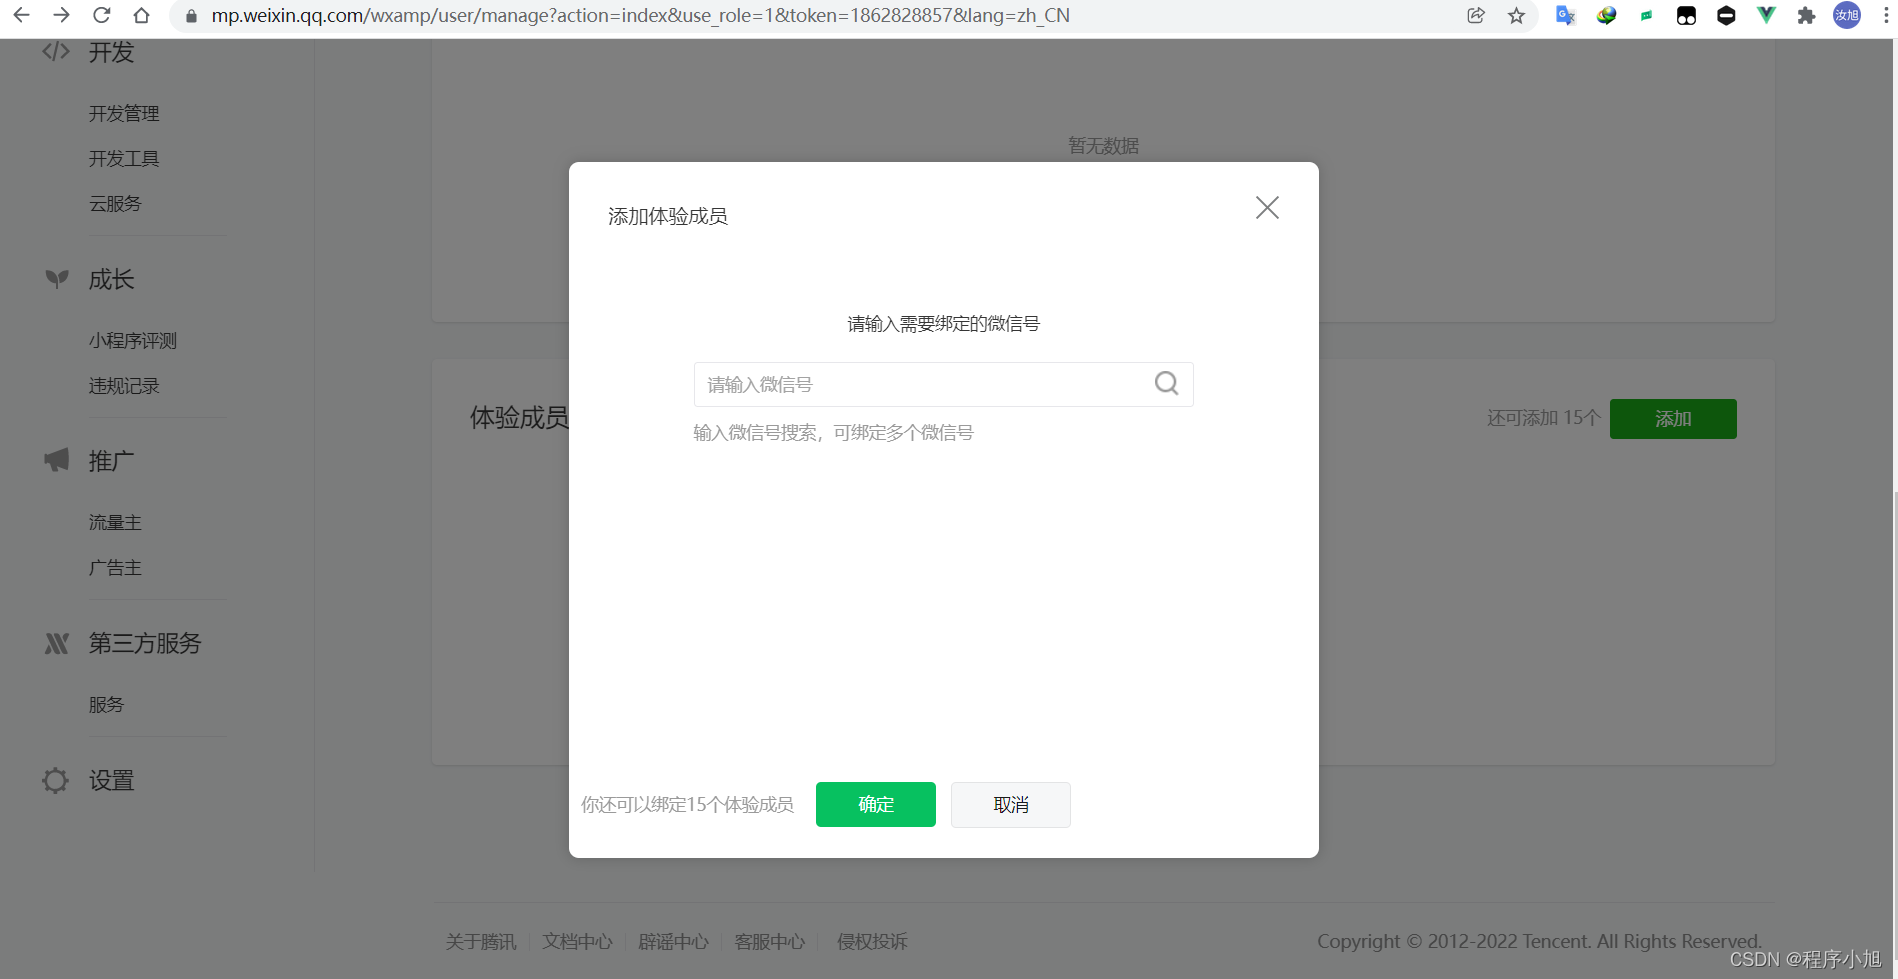The image size is (1898, 979).
Task: Bookmark this page with the star icon
Action: (1516, 15)
